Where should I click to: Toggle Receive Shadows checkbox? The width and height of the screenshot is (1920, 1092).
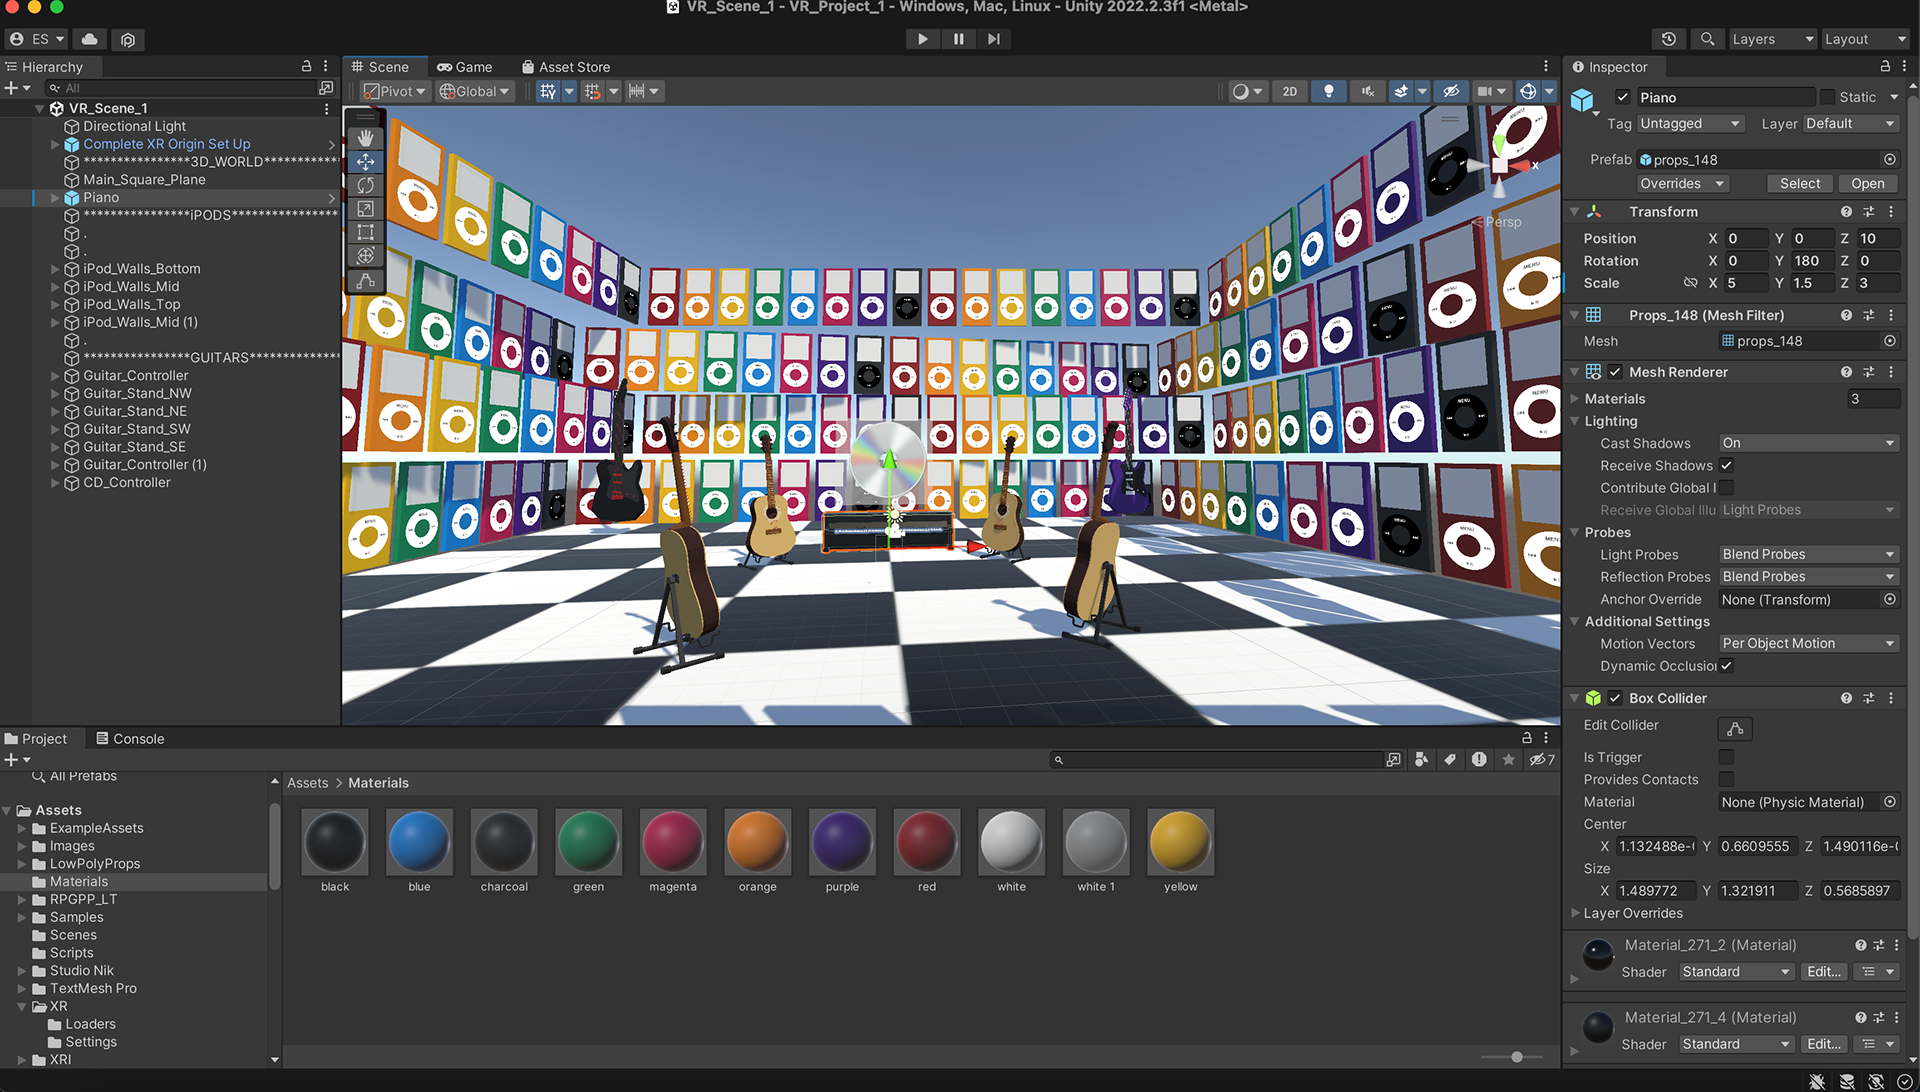[1726, 466]
